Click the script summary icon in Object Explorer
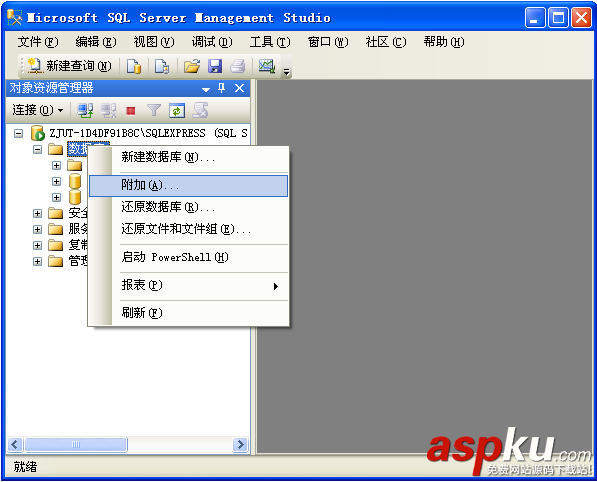 [x=200, y=110]
